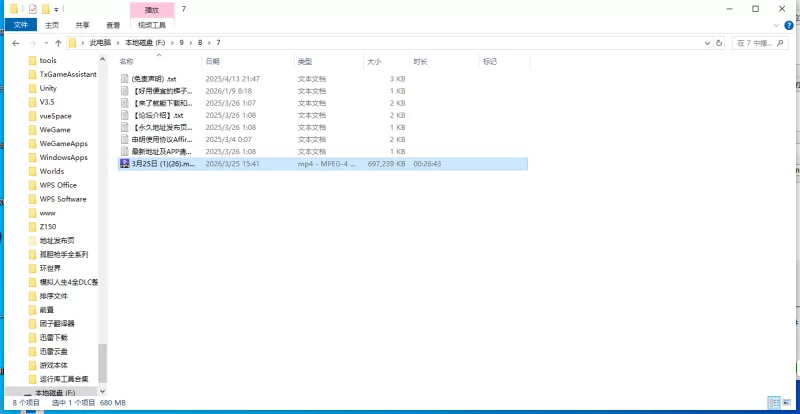Image resolution: width=800 pixels, height=414 pixels.
Task: Navigate to 此电脑 in the breadcrumb
Action: click(x=100, y=43)
